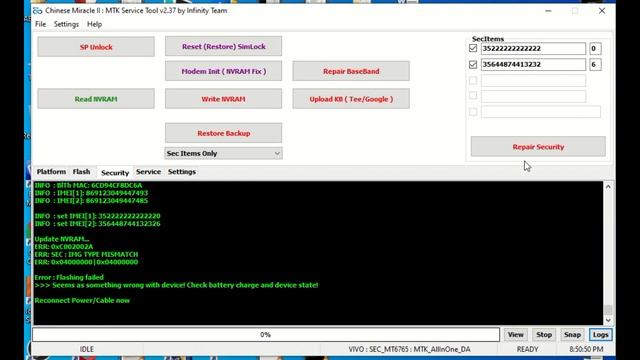640x360 pixels.
Task: Click status bar 'VIVO : SEC_MT6765 : MTK_AllInOne_DA'
Action: point(409,349)
